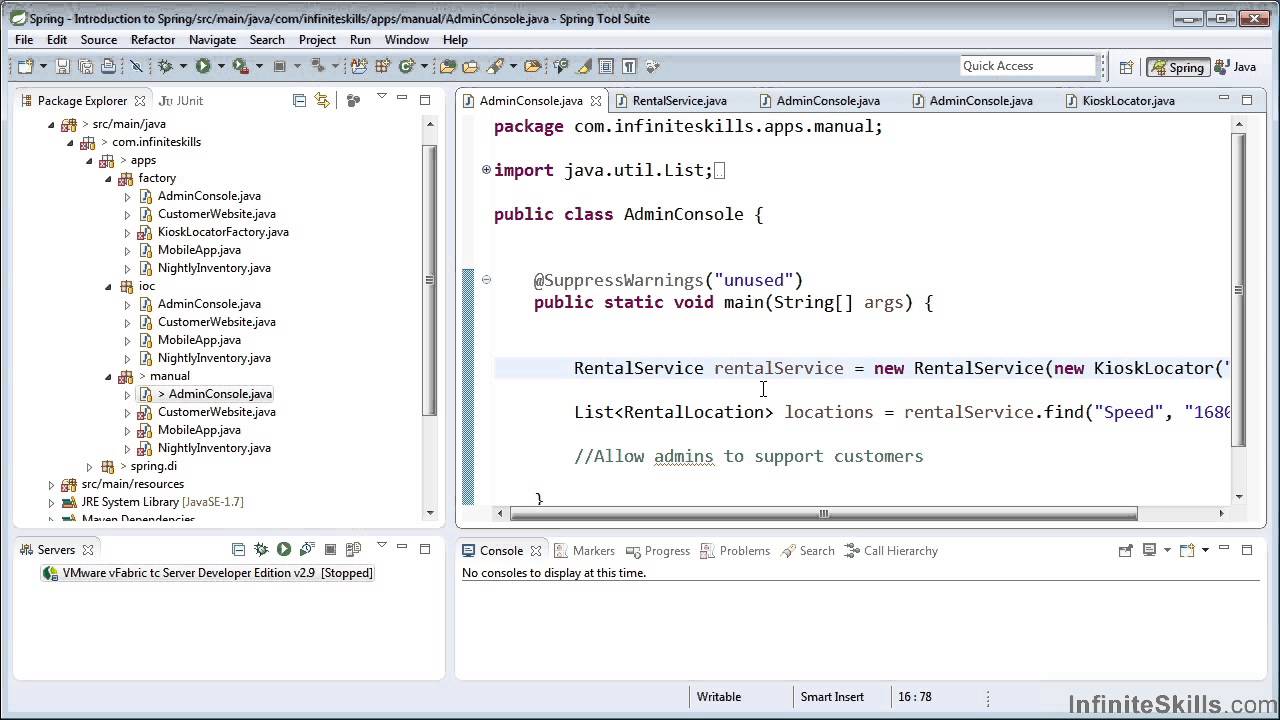Open the Run configurations dropdown arrow

click(x=221, y=66)
